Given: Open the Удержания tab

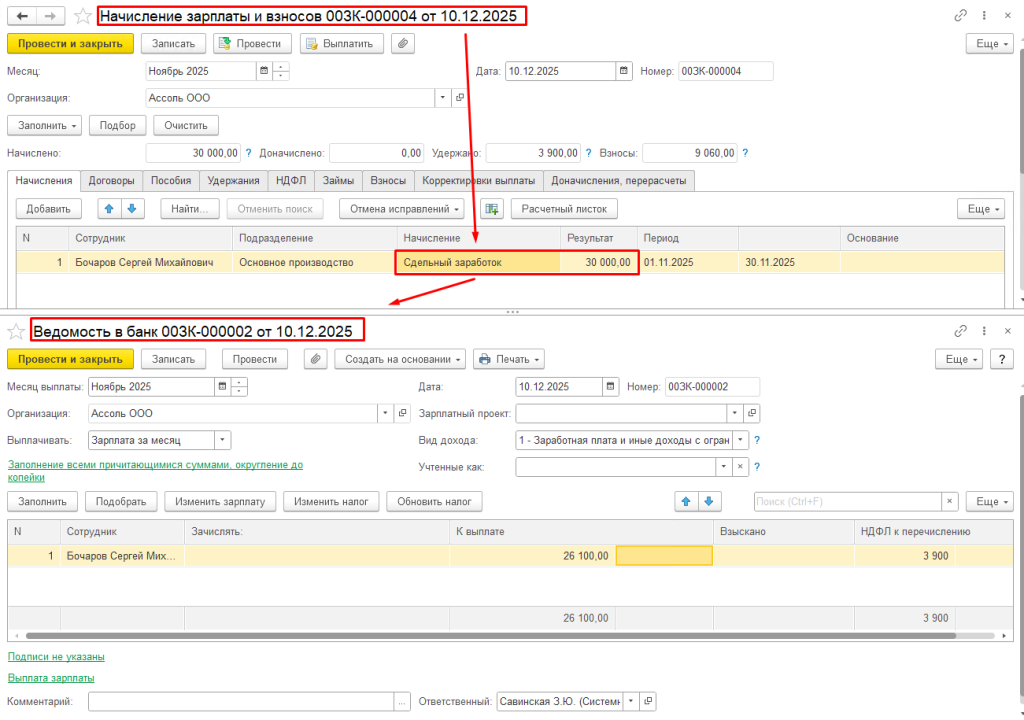Looking at the screenshot, I should pyautogui.click(x=234, y=181).
